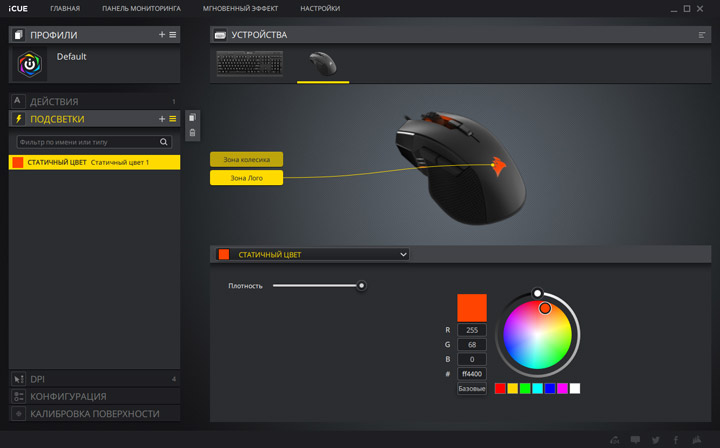Open the Настройки tab
The image size is (720, 448).
point(320,8)
